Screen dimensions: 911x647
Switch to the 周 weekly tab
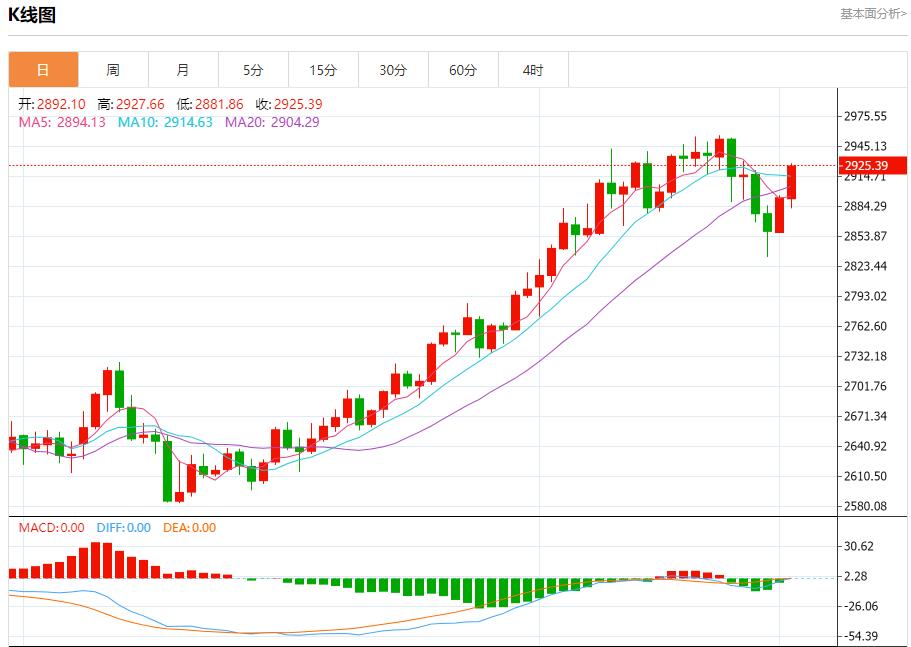pyautogui.click(x=113, y=70)
